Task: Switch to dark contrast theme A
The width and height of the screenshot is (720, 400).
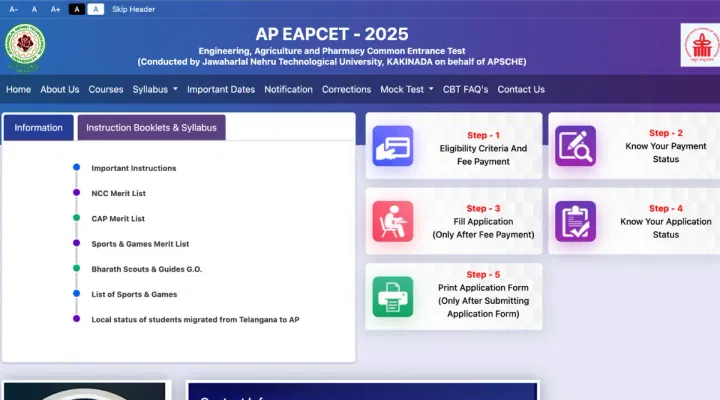Action: click(77, 8)
